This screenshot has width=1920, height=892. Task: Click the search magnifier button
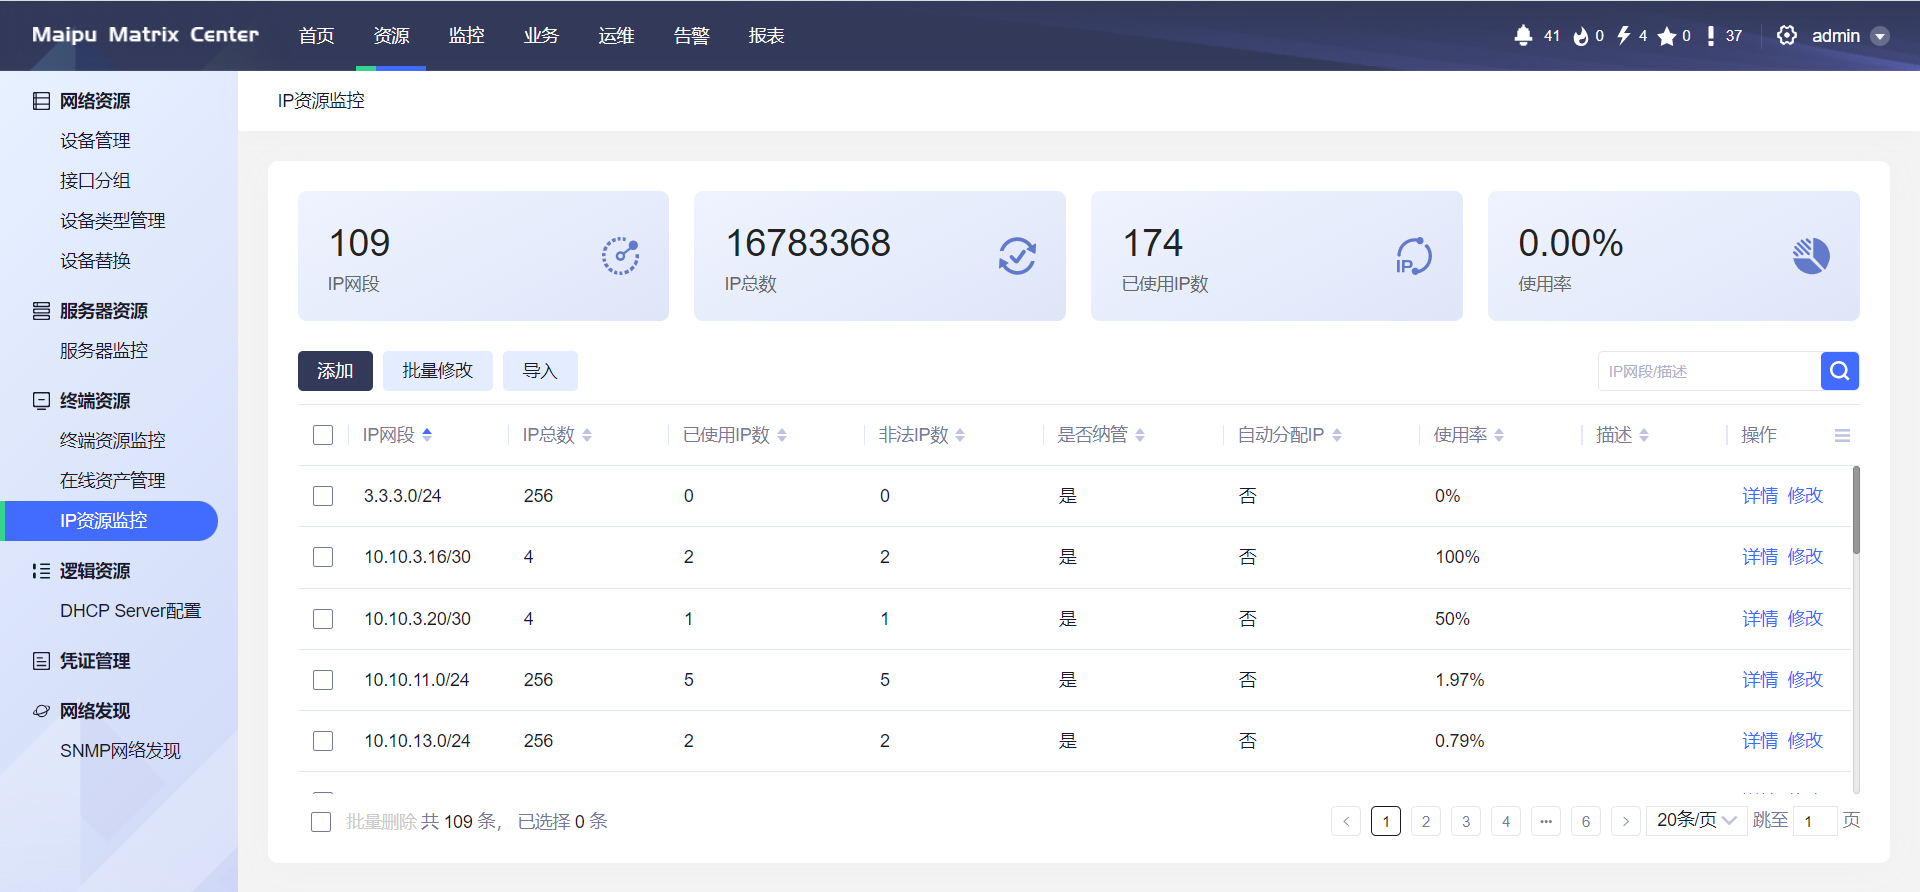pyautogui.click(x=1840, y=371)
